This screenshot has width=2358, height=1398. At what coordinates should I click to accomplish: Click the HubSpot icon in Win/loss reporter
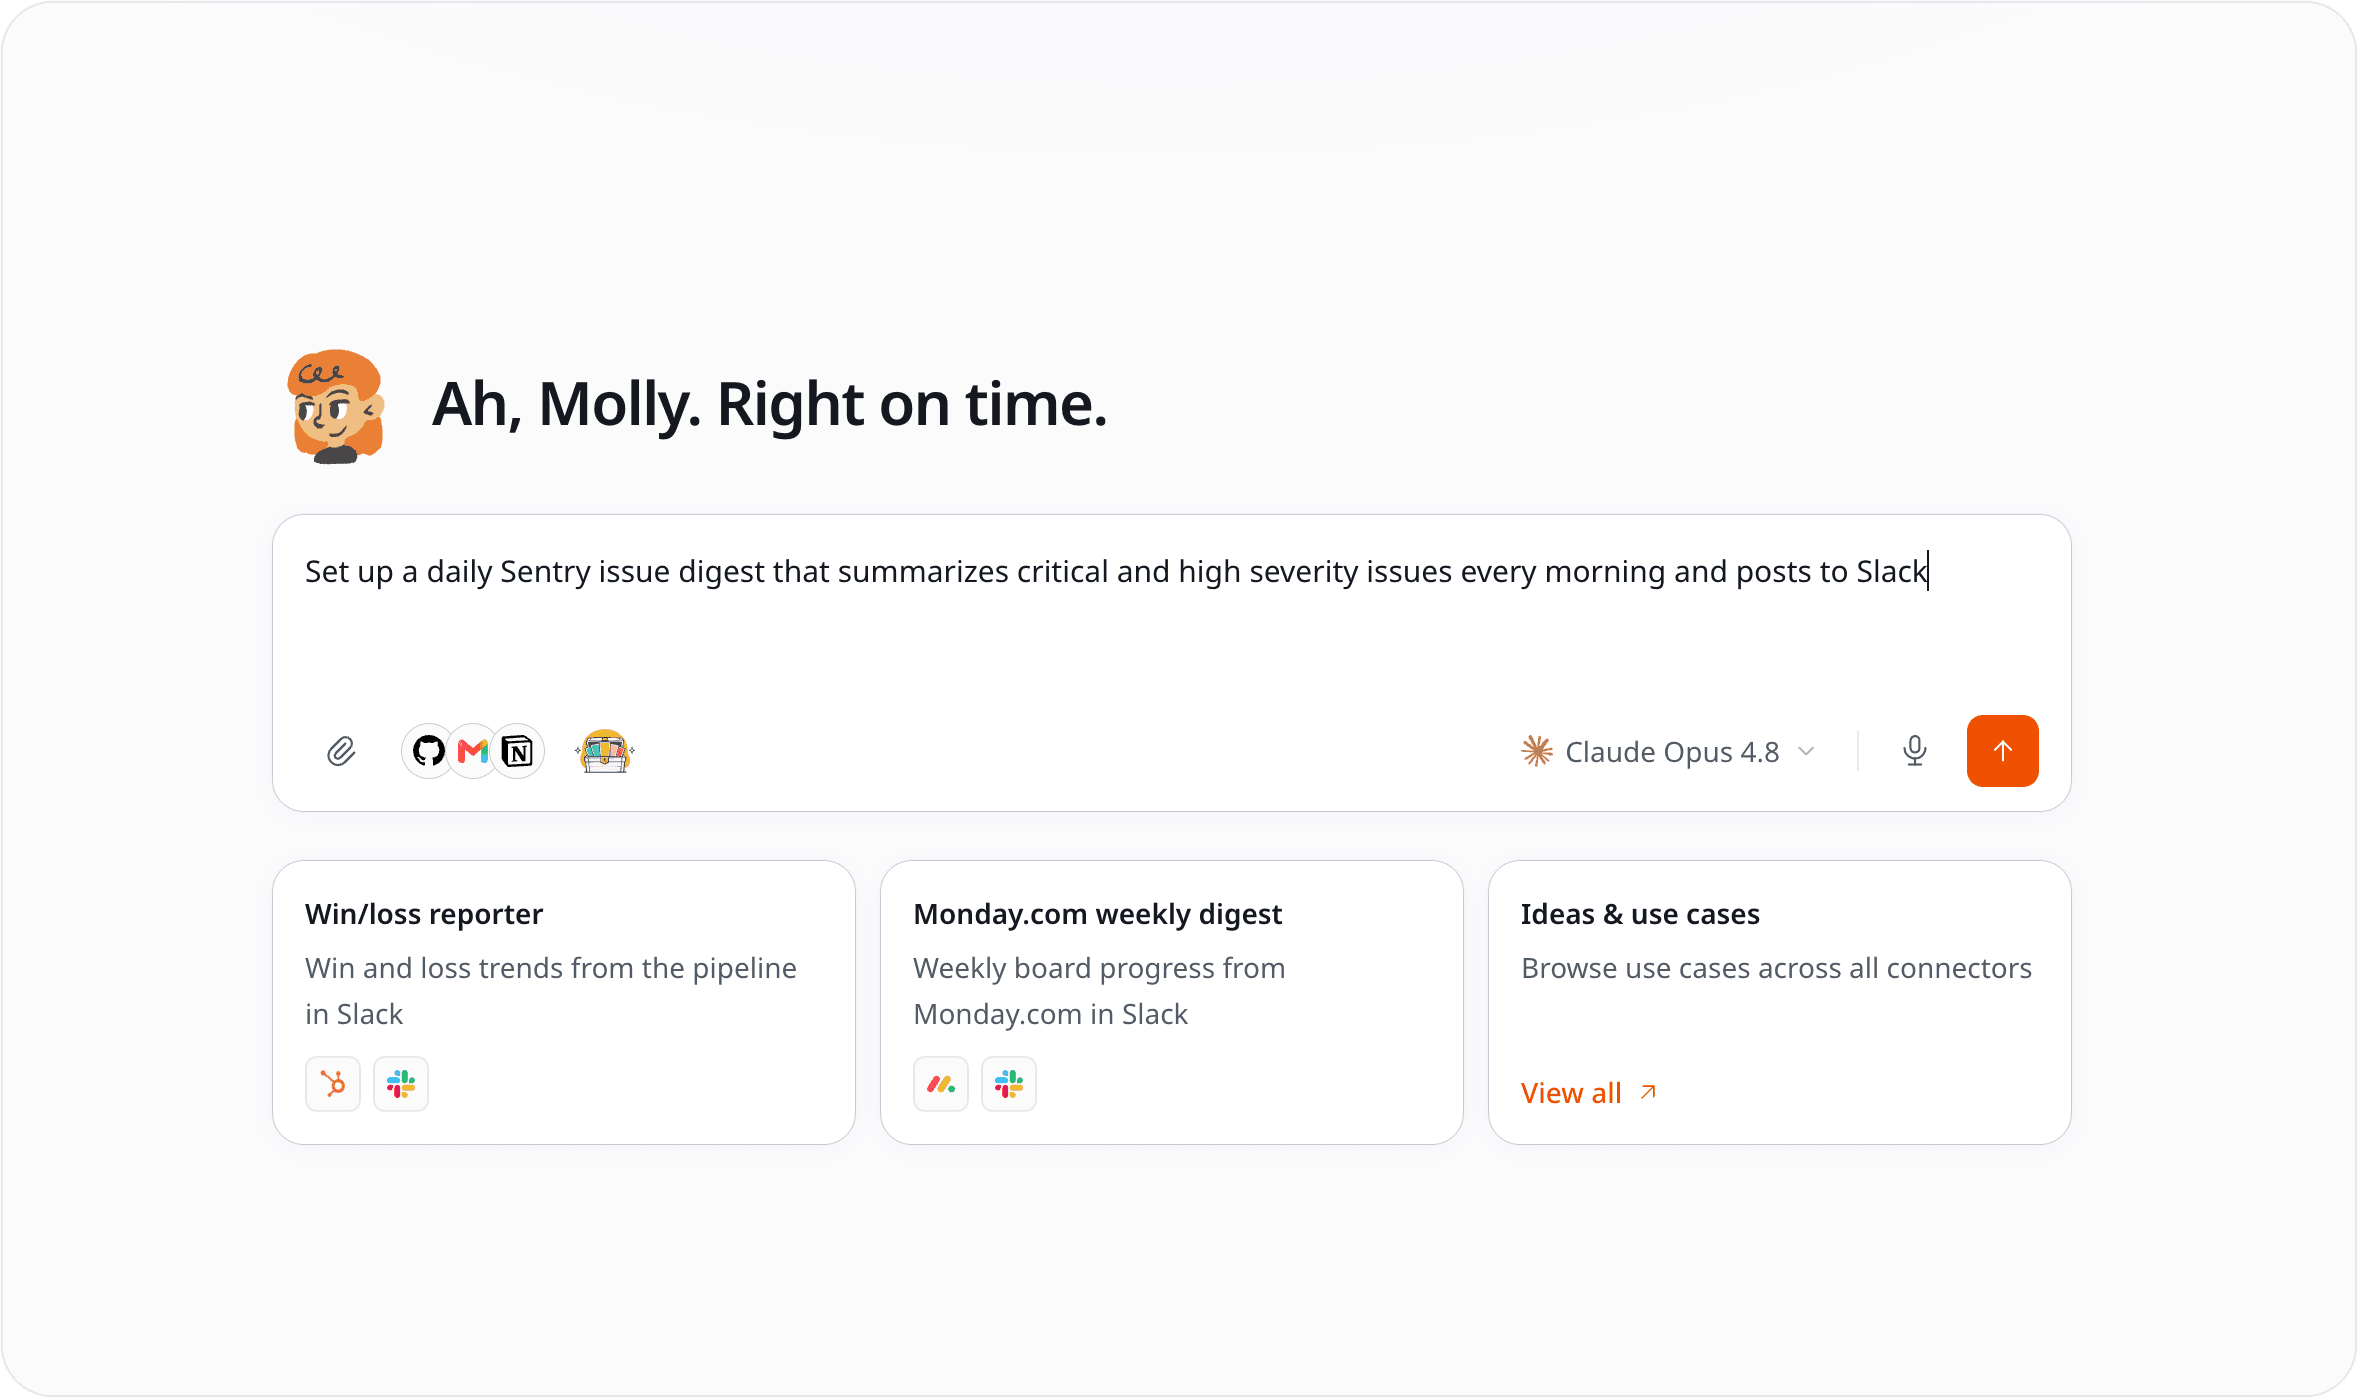[x=333, y=1084]
